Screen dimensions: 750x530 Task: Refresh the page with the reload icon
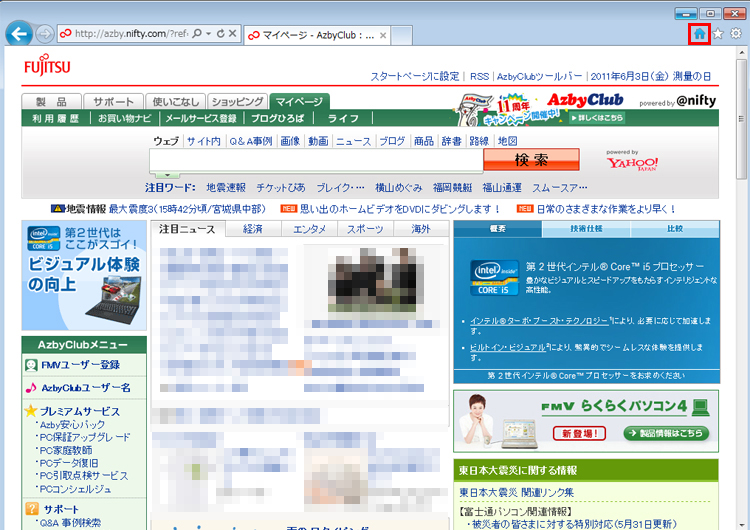click(221, 33)
